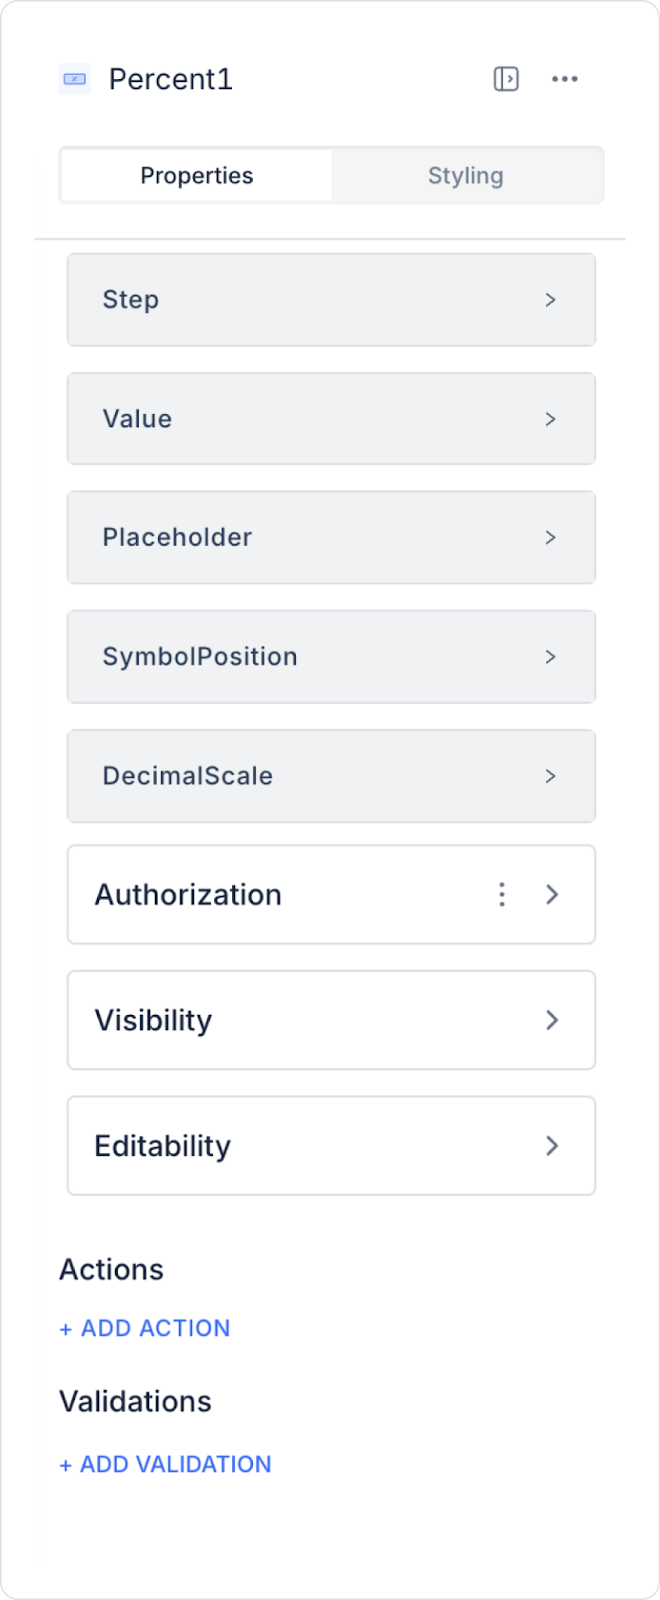Viewport: 660px width, 1600px height.
Task: Click the Percent1 component name
Action: coord(171,79)
